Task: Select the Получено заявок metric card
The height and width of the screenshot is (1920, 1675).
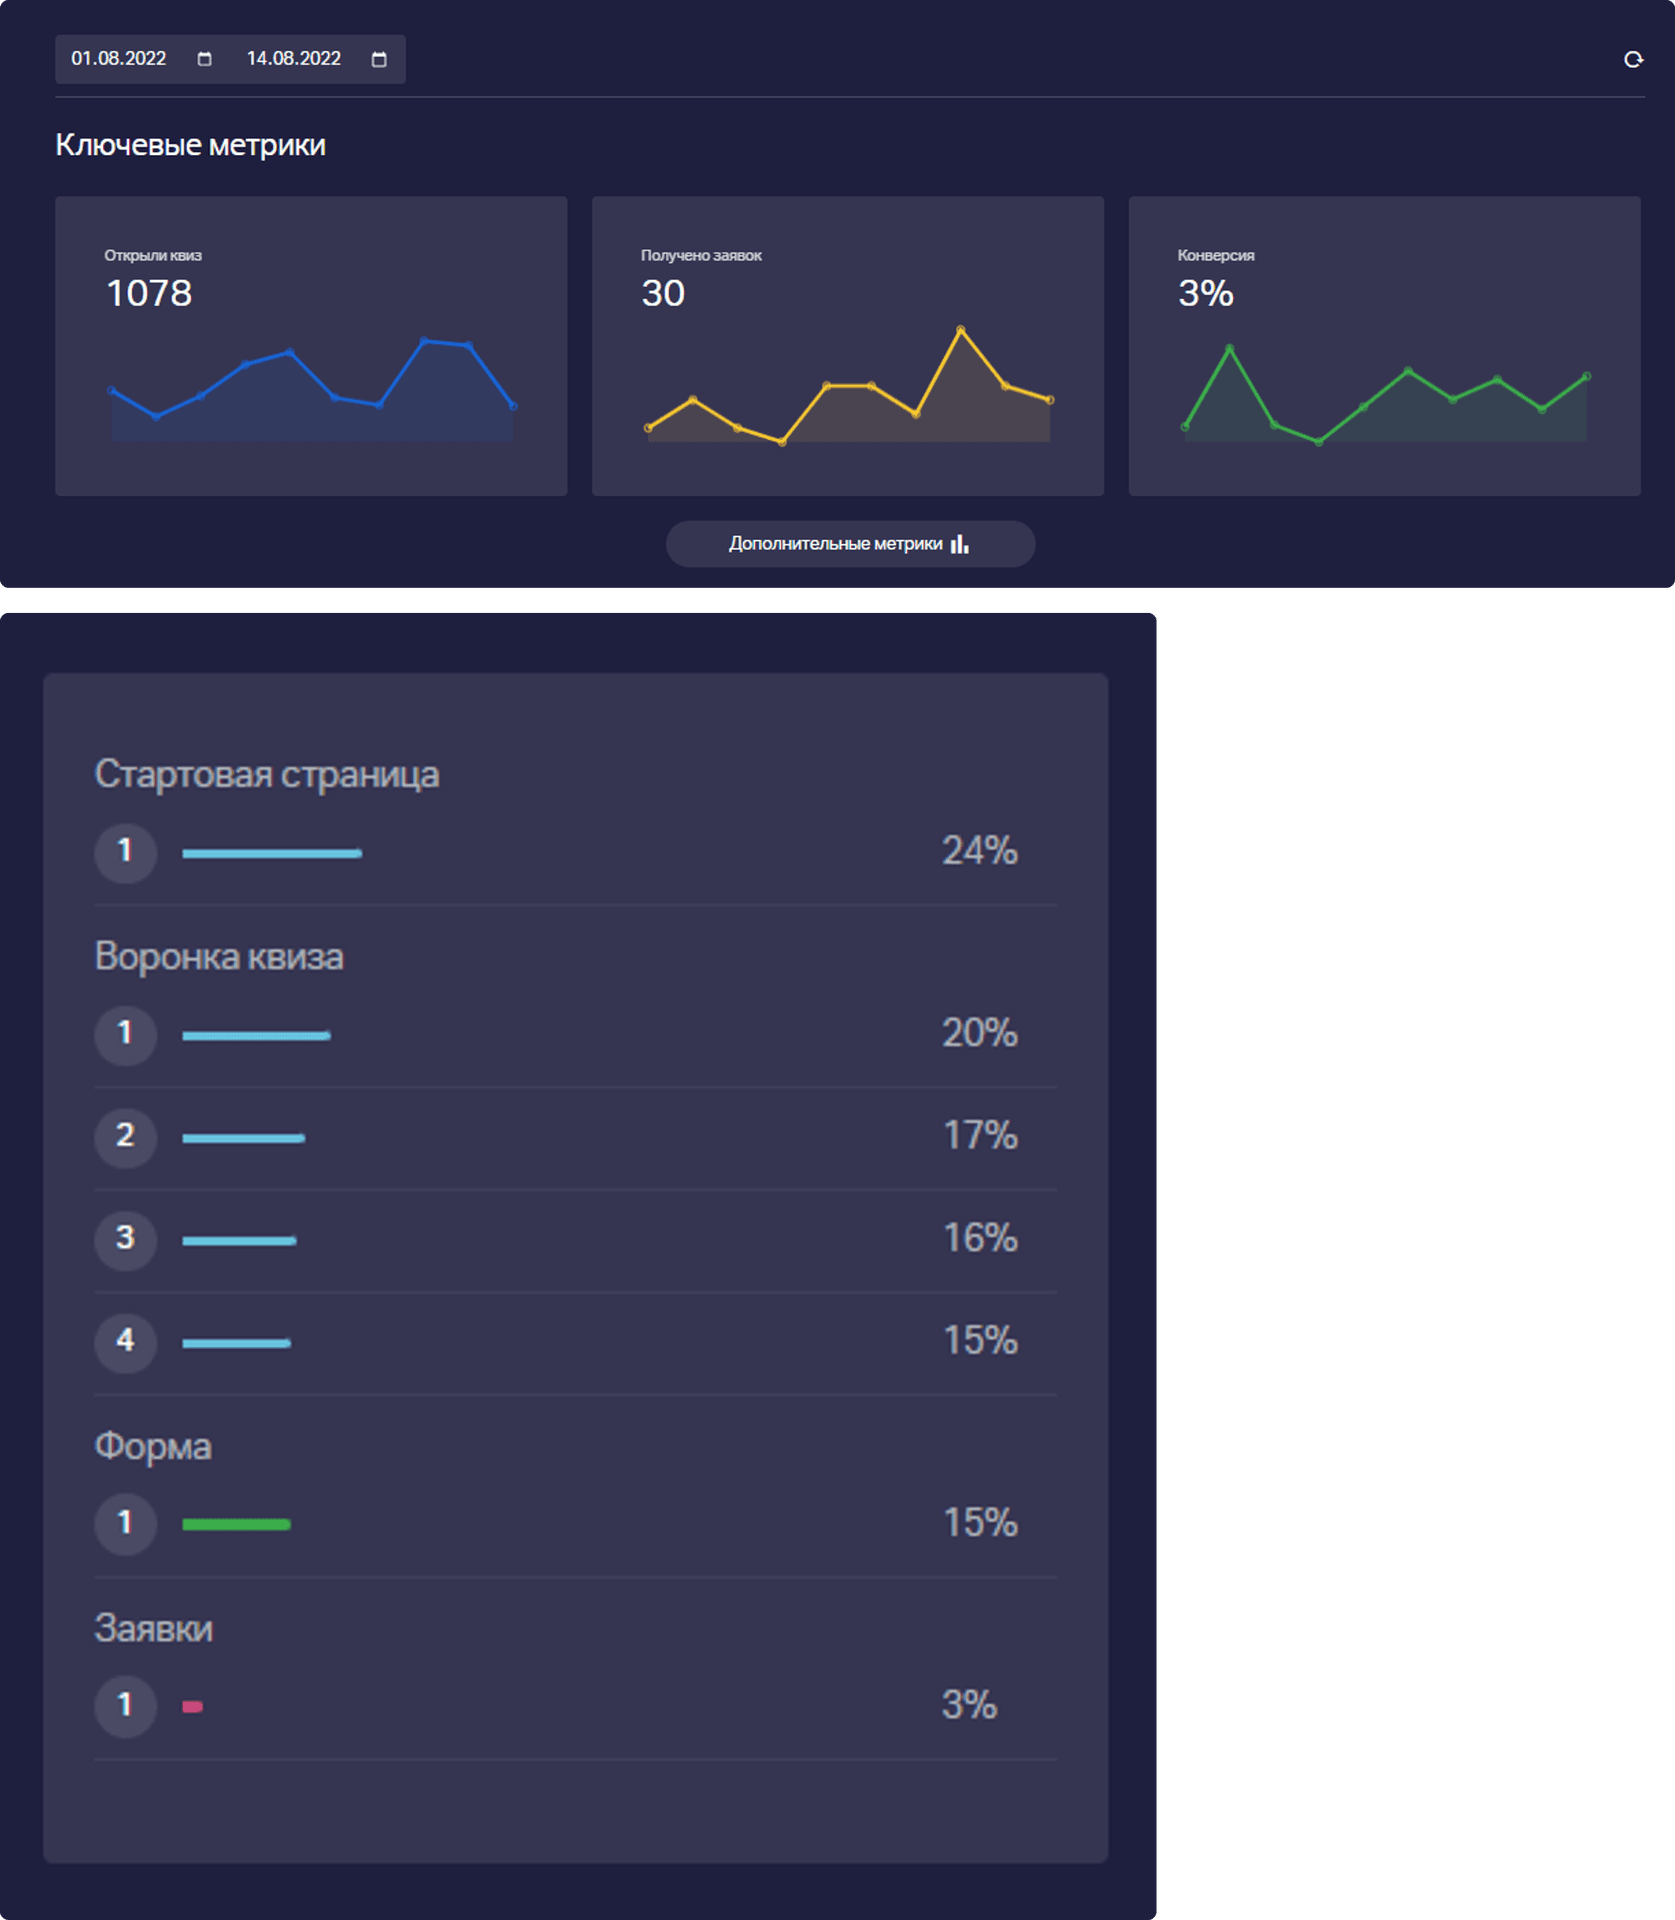Action: click(x=847, y=346)
